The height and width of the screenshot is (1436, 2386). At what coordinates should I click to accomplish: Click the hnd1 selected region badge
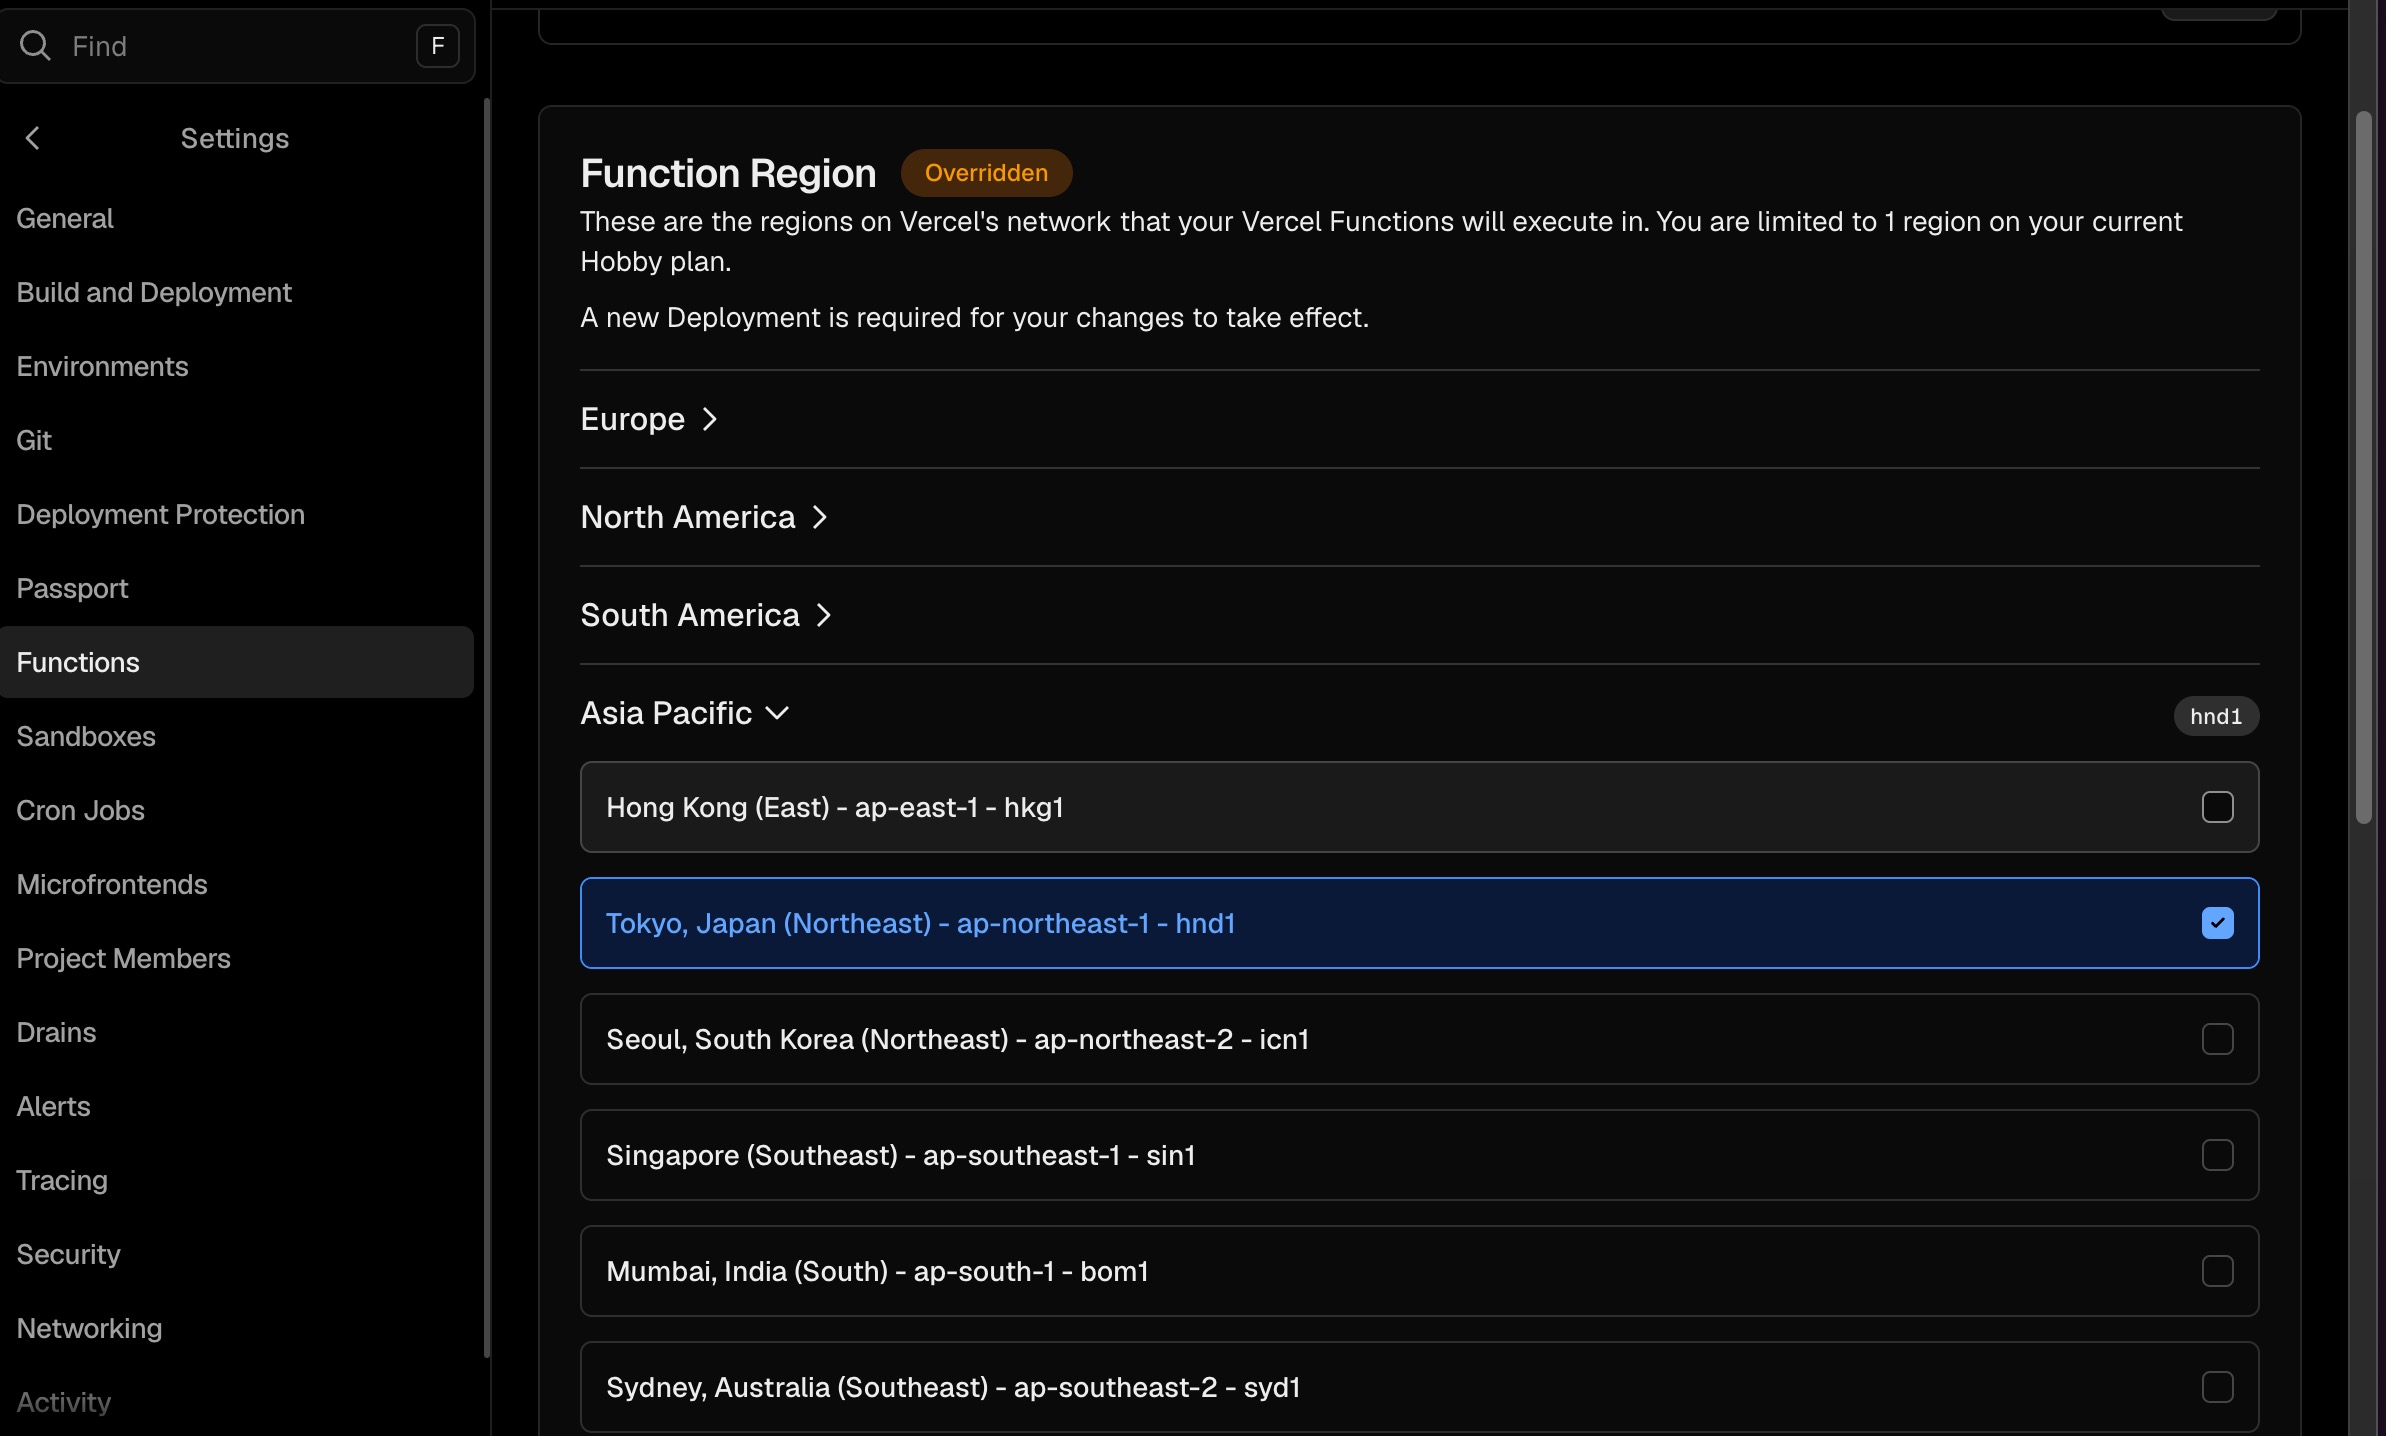(2216, 716)
